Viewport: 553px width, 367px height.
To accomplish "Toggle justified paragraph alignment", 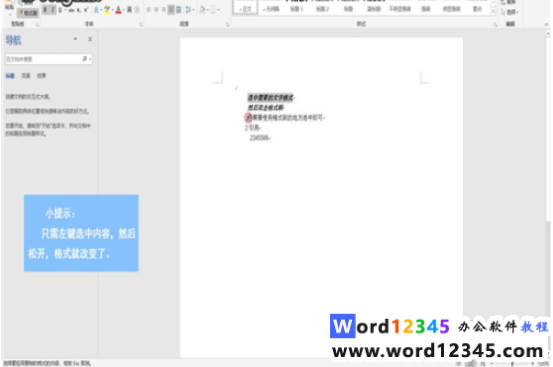I will (171, 10).
